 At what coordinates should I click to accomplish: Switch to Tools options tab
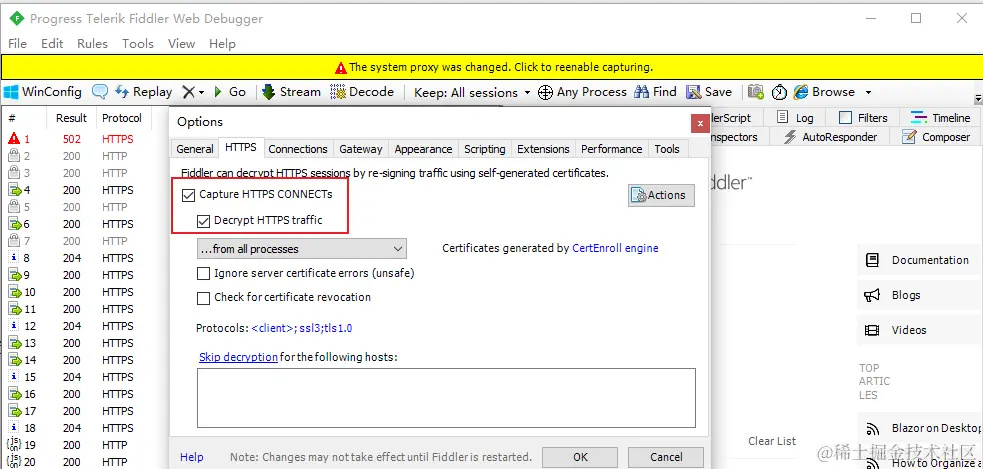click(x=667, y=149)
